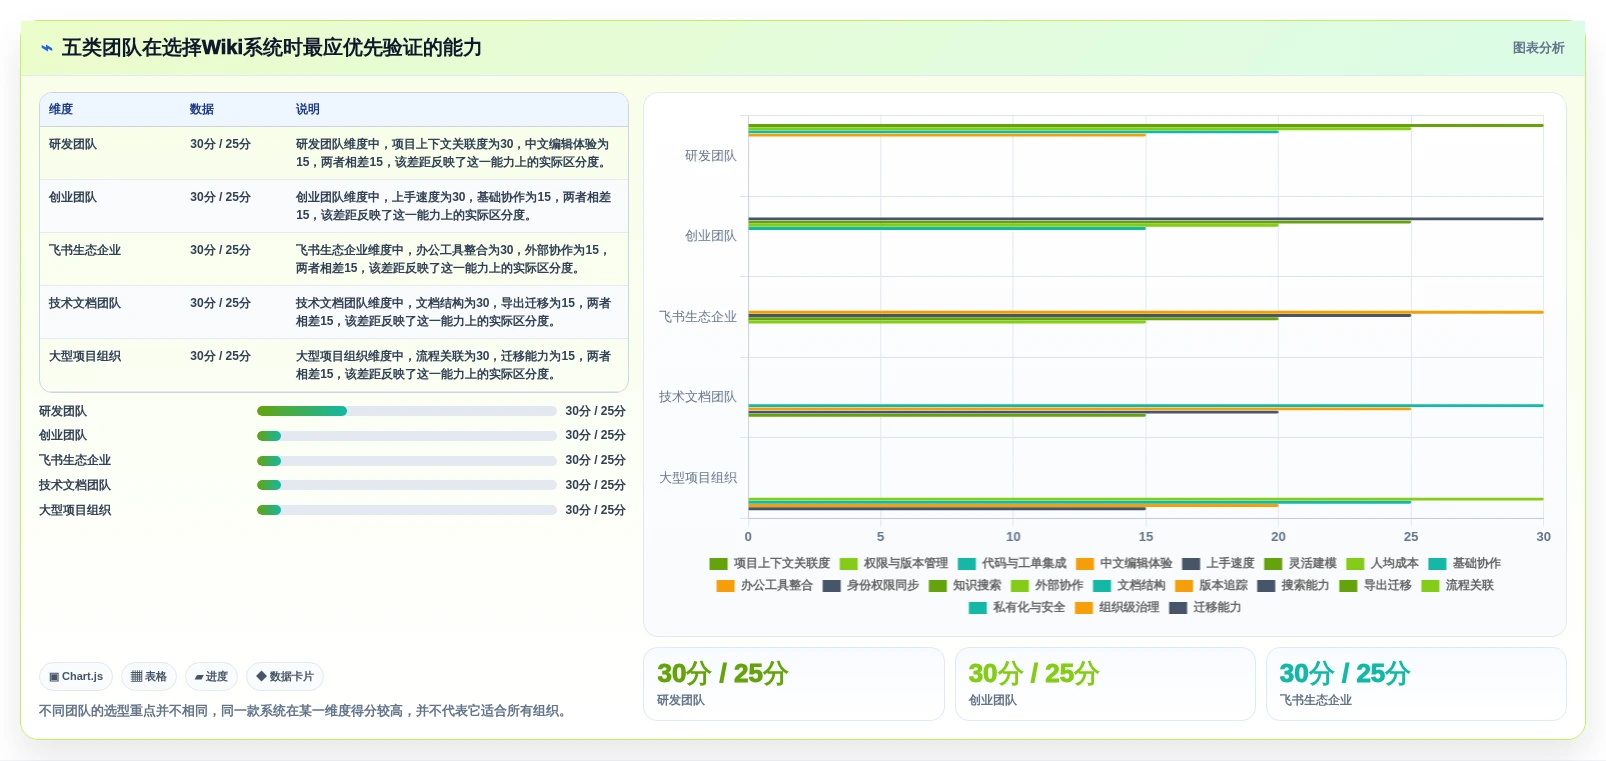Toggle legend item 基础协作

pyautogui.click(x=1463, y=564)
